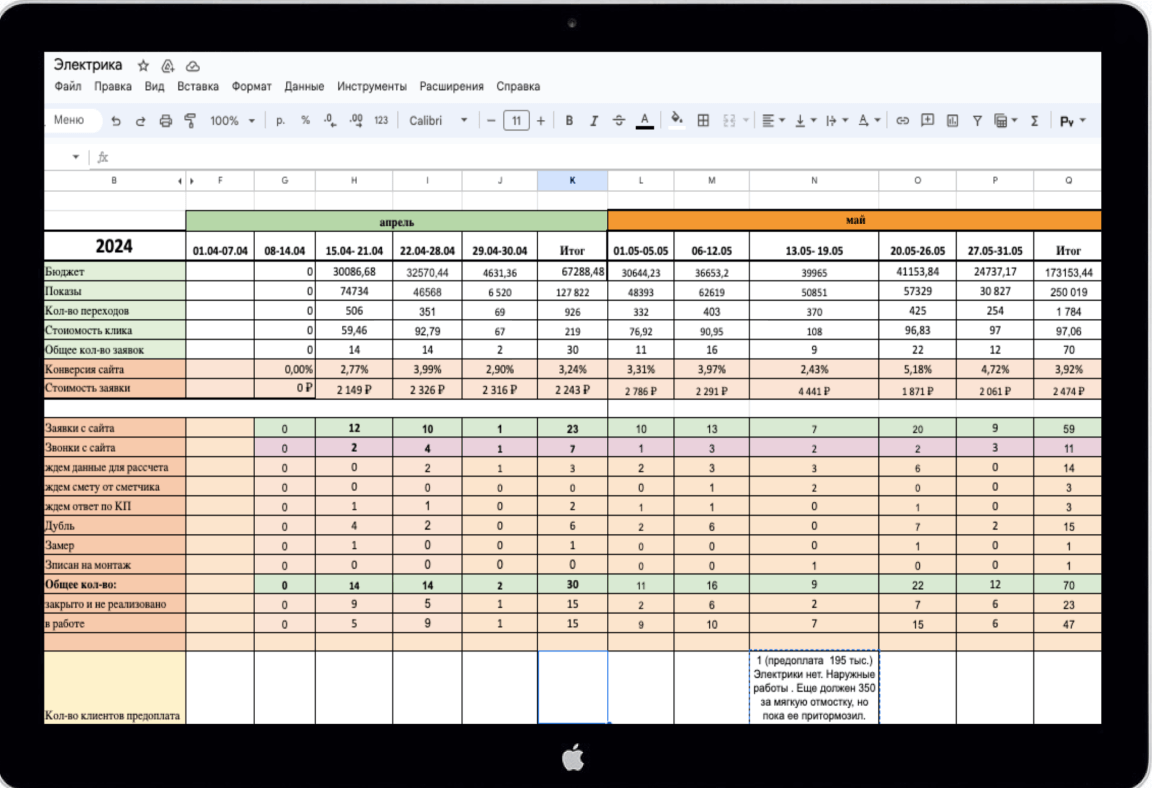Toggle italic formatting
The width and height of the screenshot is (1152, 788).
click(x=594, y=121)
